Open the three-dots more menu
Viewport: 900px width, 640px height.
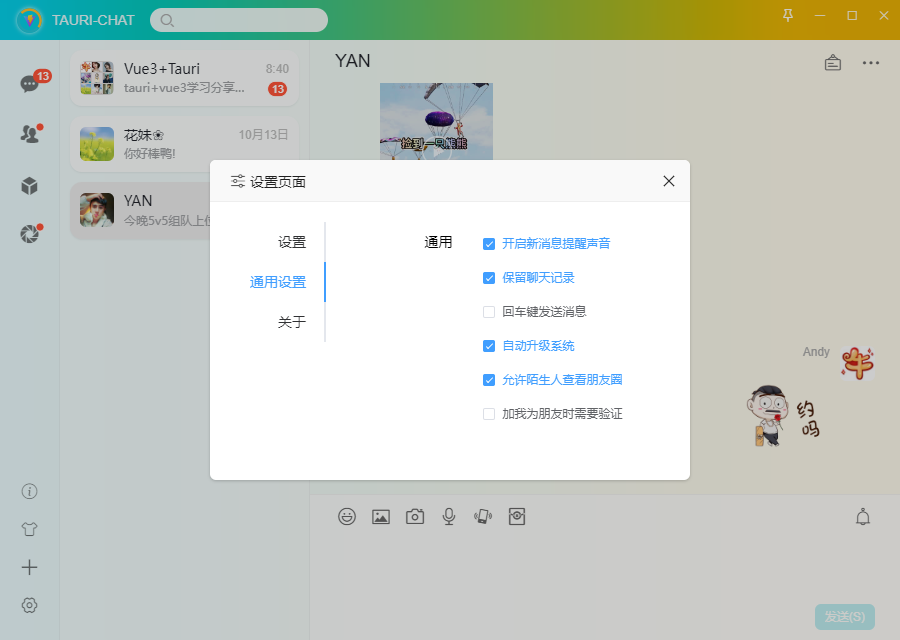tap(871, 63)
